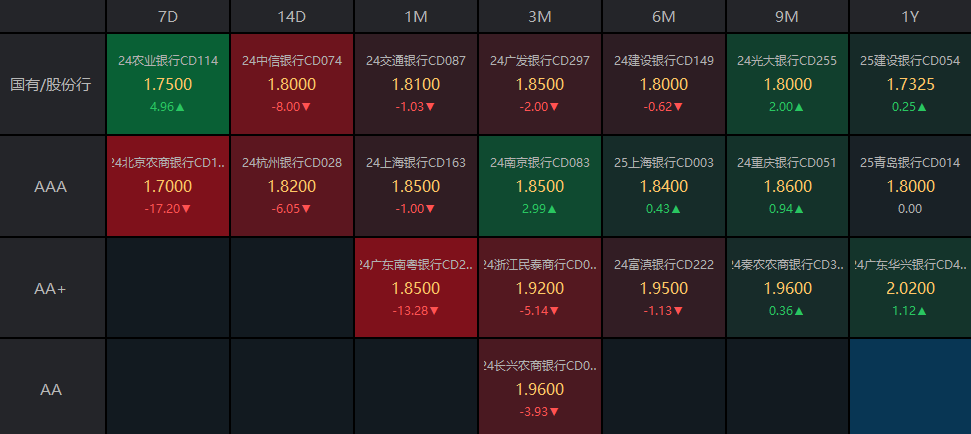Select the 3M column header
The image size is (971, 434).
pyautogui.click(x=540, y=16)
